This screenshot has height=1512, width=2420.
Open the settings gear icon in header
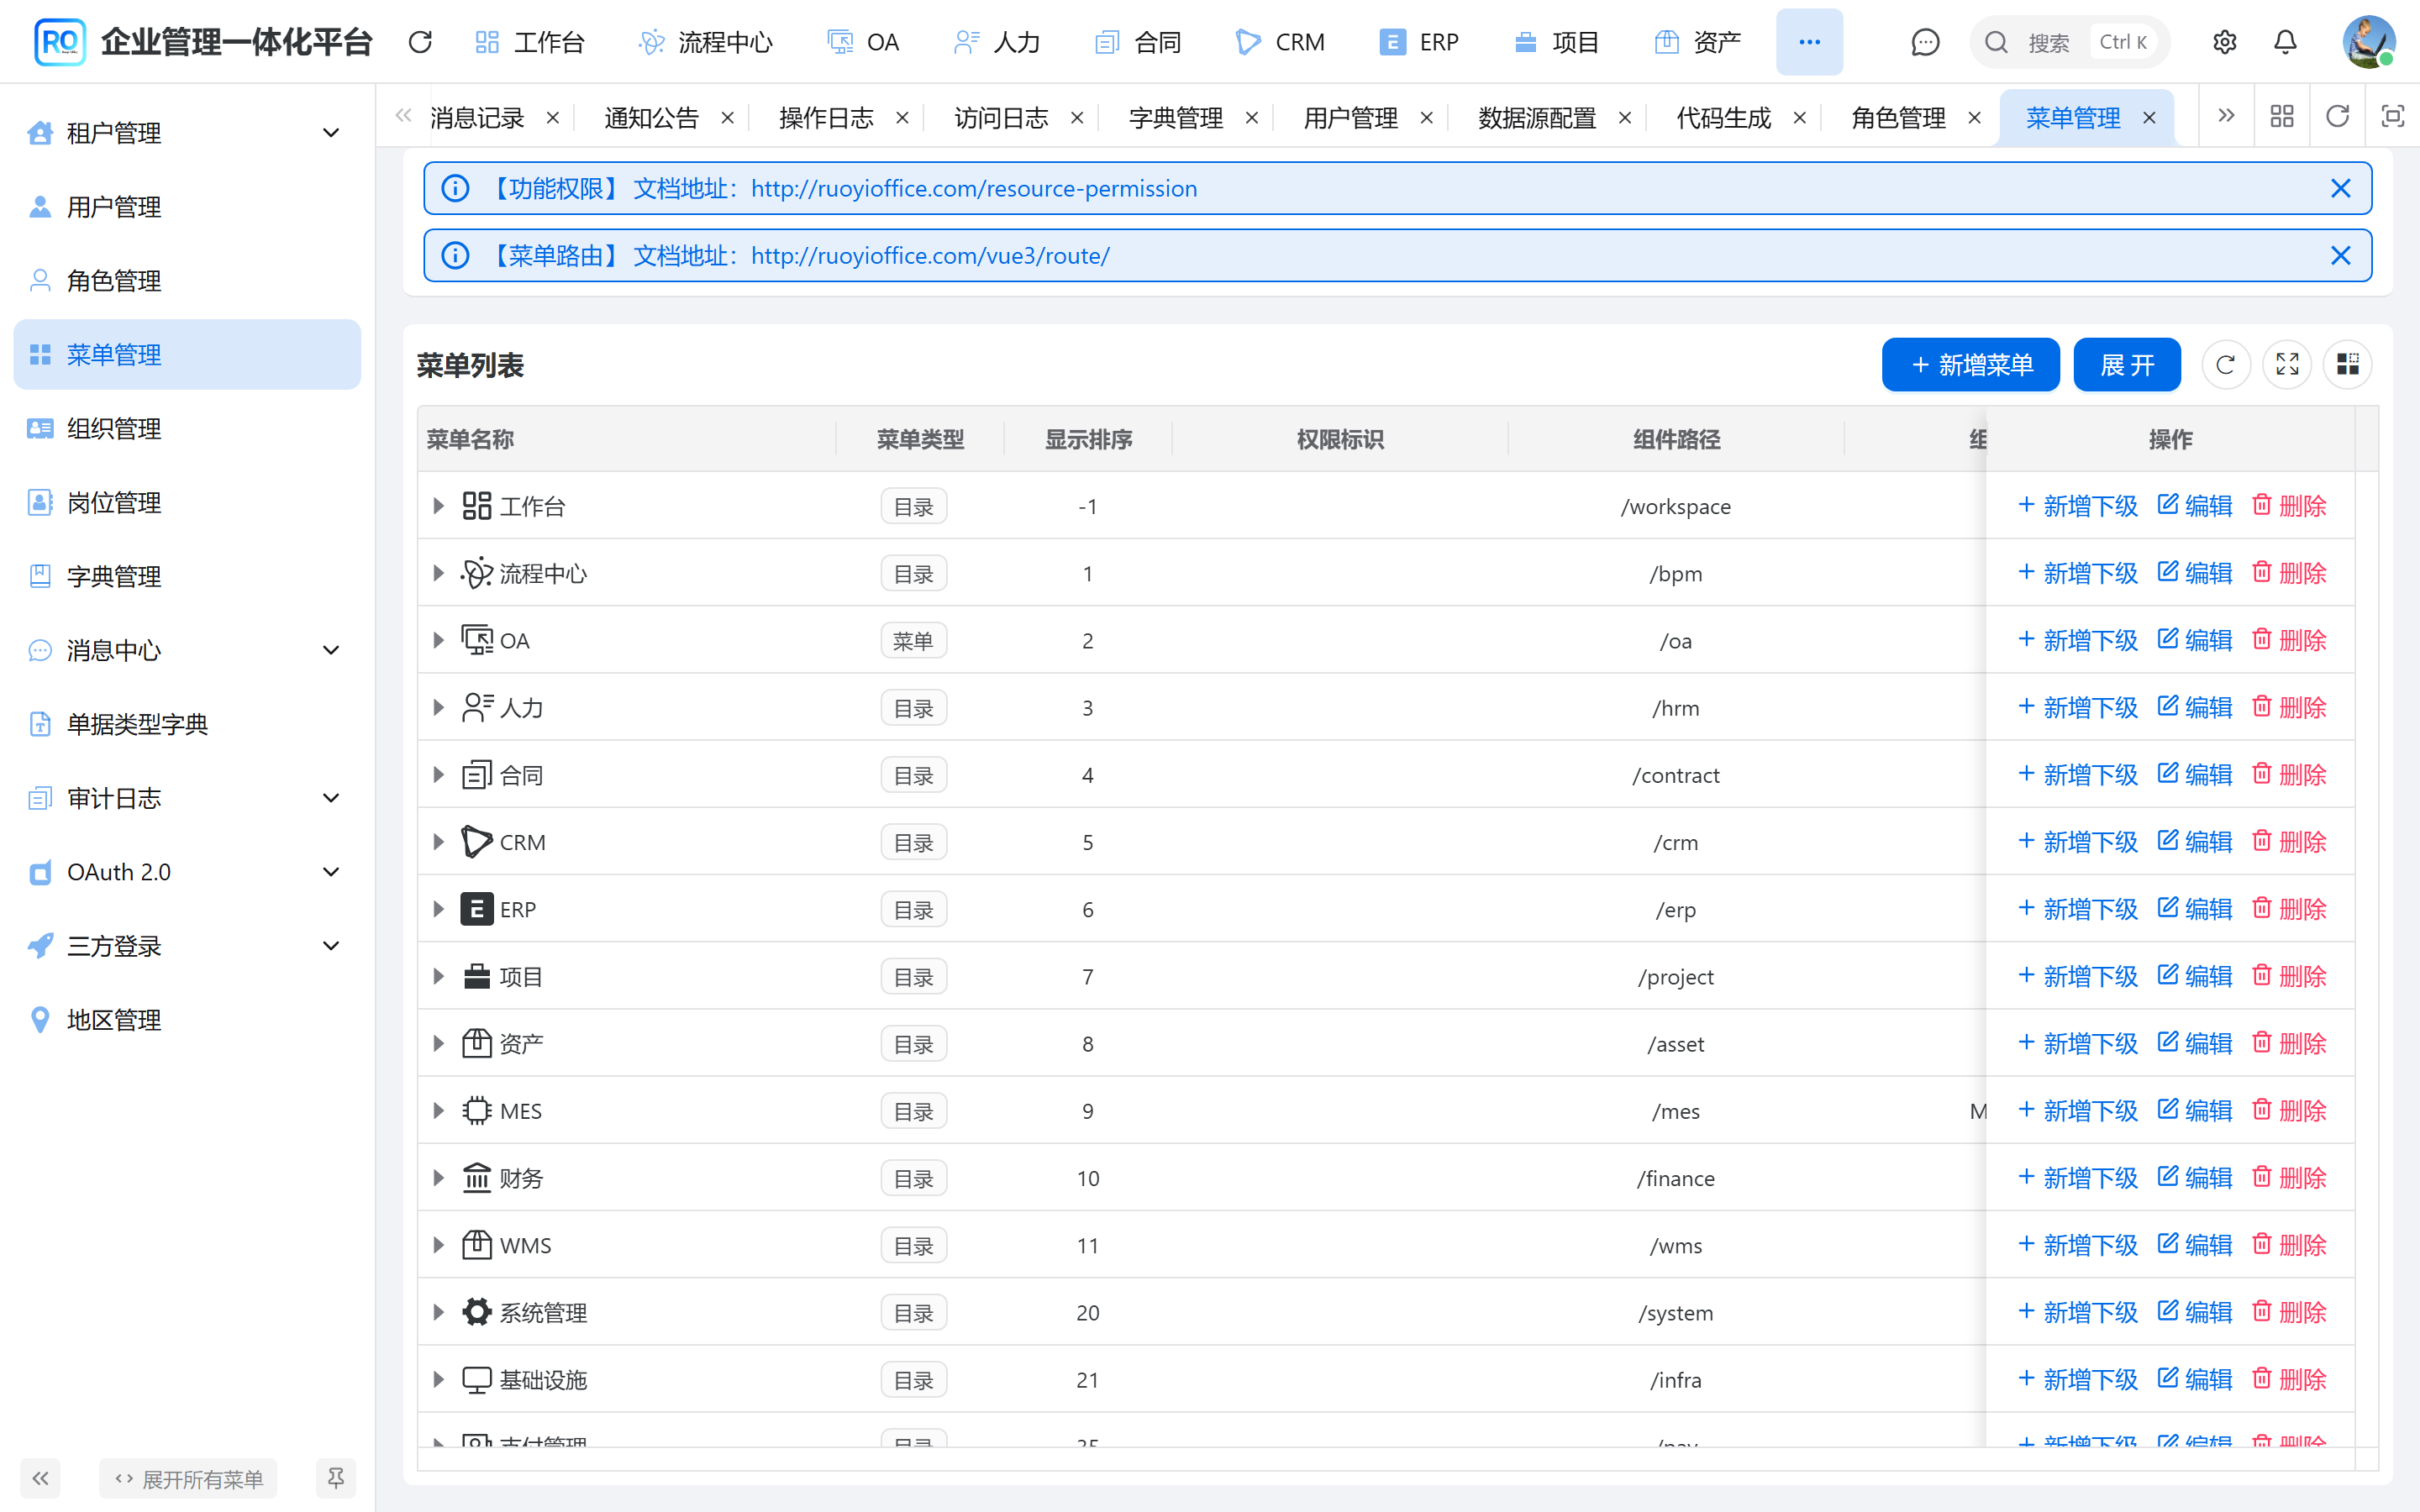click(x=2224, y=42)
